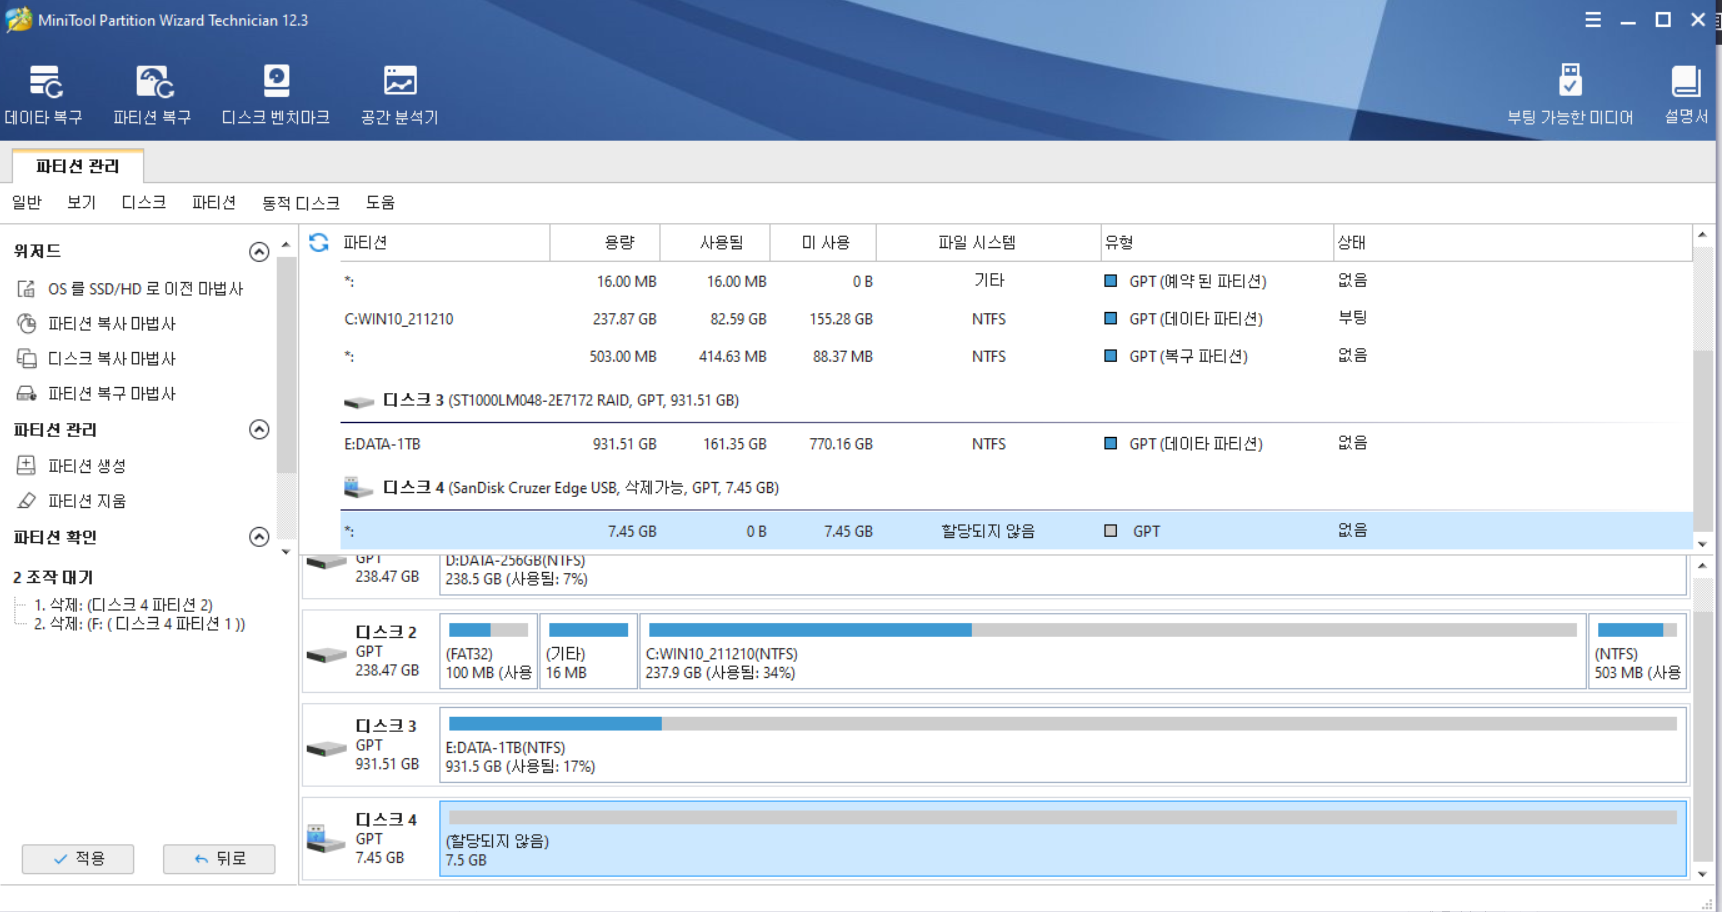
Task: Open the 파티션 menu
Action: point(214,203)
